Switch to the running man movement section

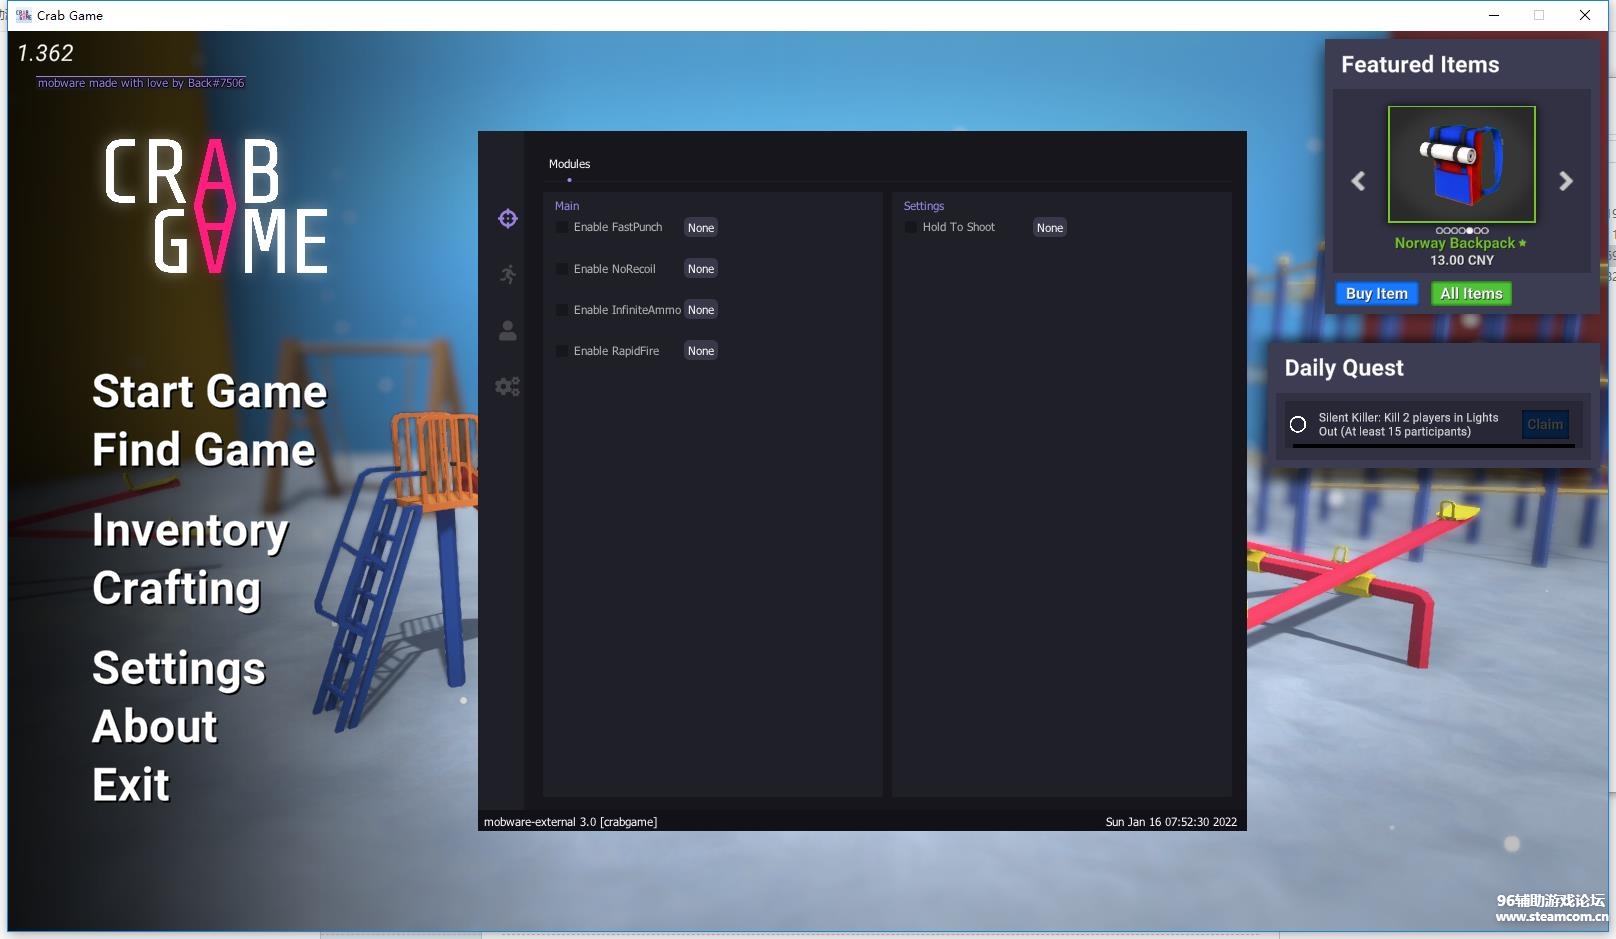pos(508,274)
